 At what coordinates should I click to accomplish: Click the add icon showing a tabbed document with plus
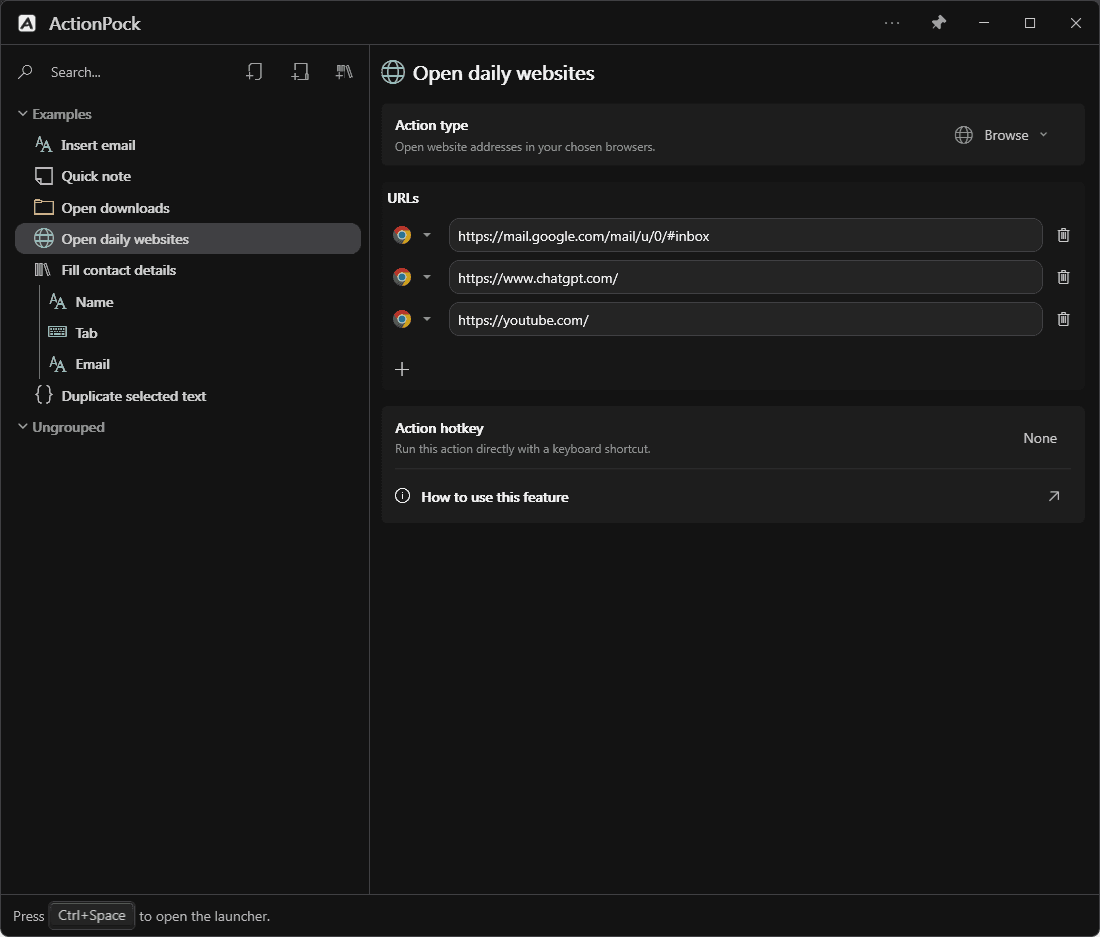click(300, 72)
